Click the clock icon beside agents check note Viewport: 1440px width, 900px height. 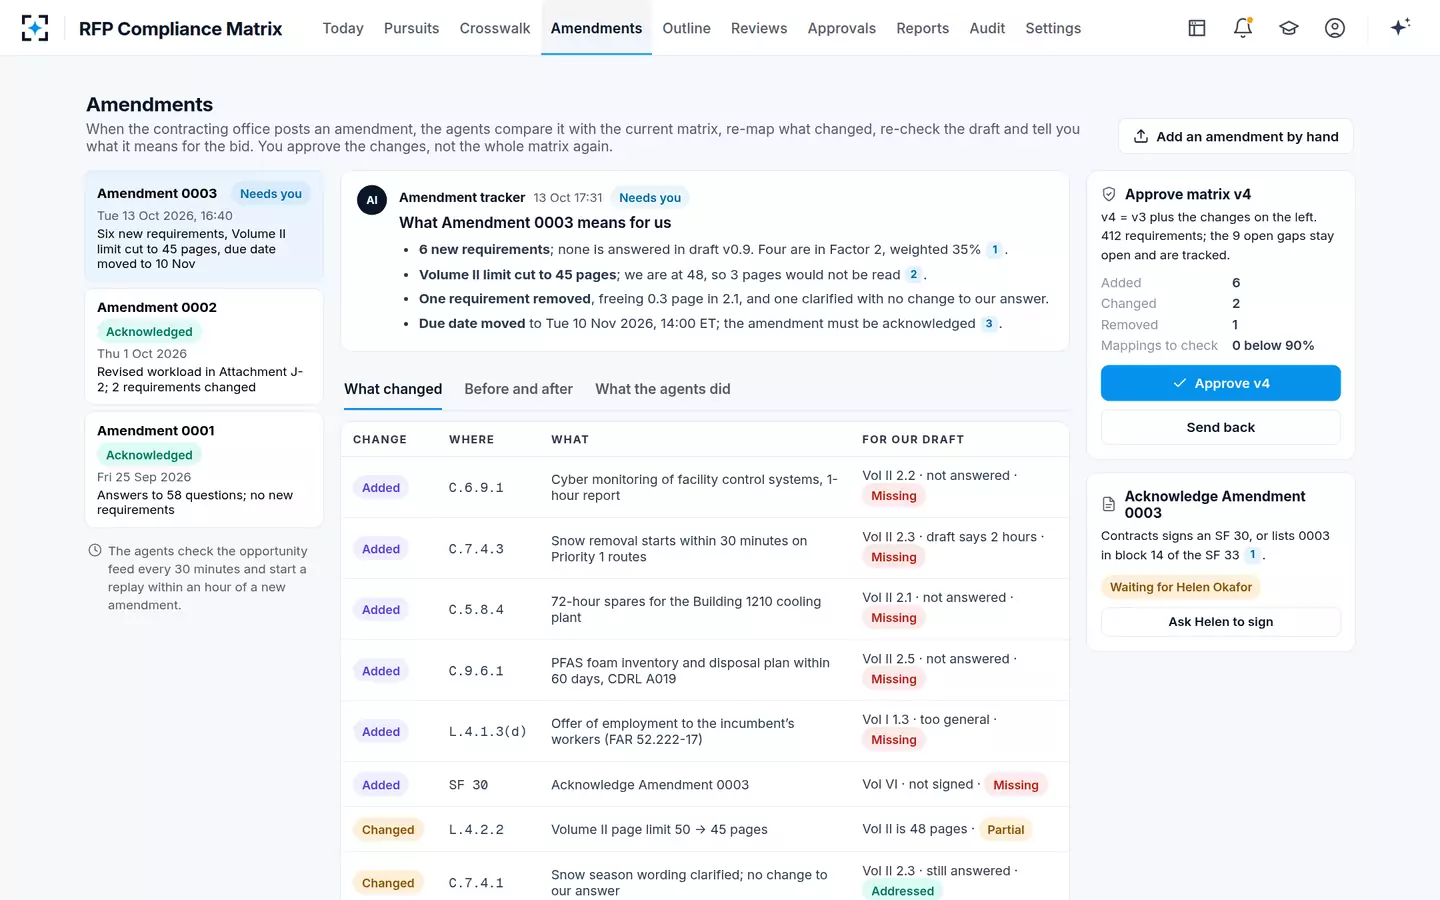(x=95, y=550)
